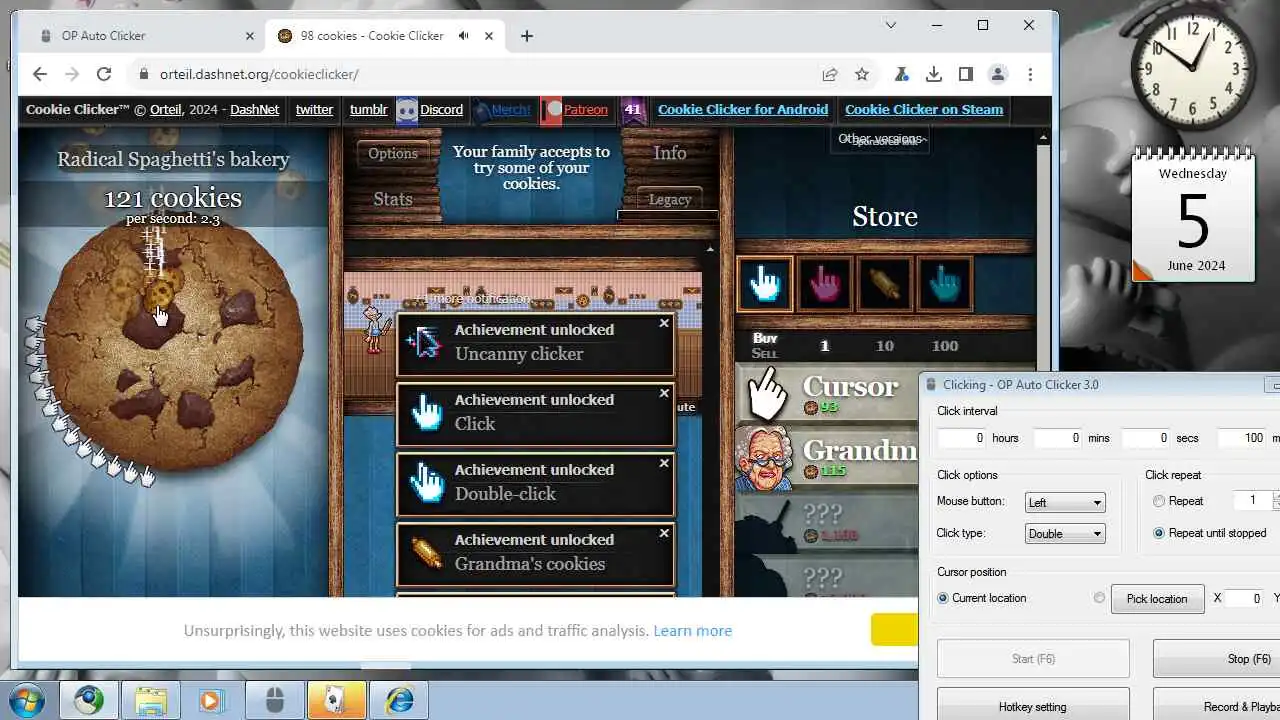Screen dimensions: 1280x720
Task: Open the Discord link icon
Action: click(407, 110)
